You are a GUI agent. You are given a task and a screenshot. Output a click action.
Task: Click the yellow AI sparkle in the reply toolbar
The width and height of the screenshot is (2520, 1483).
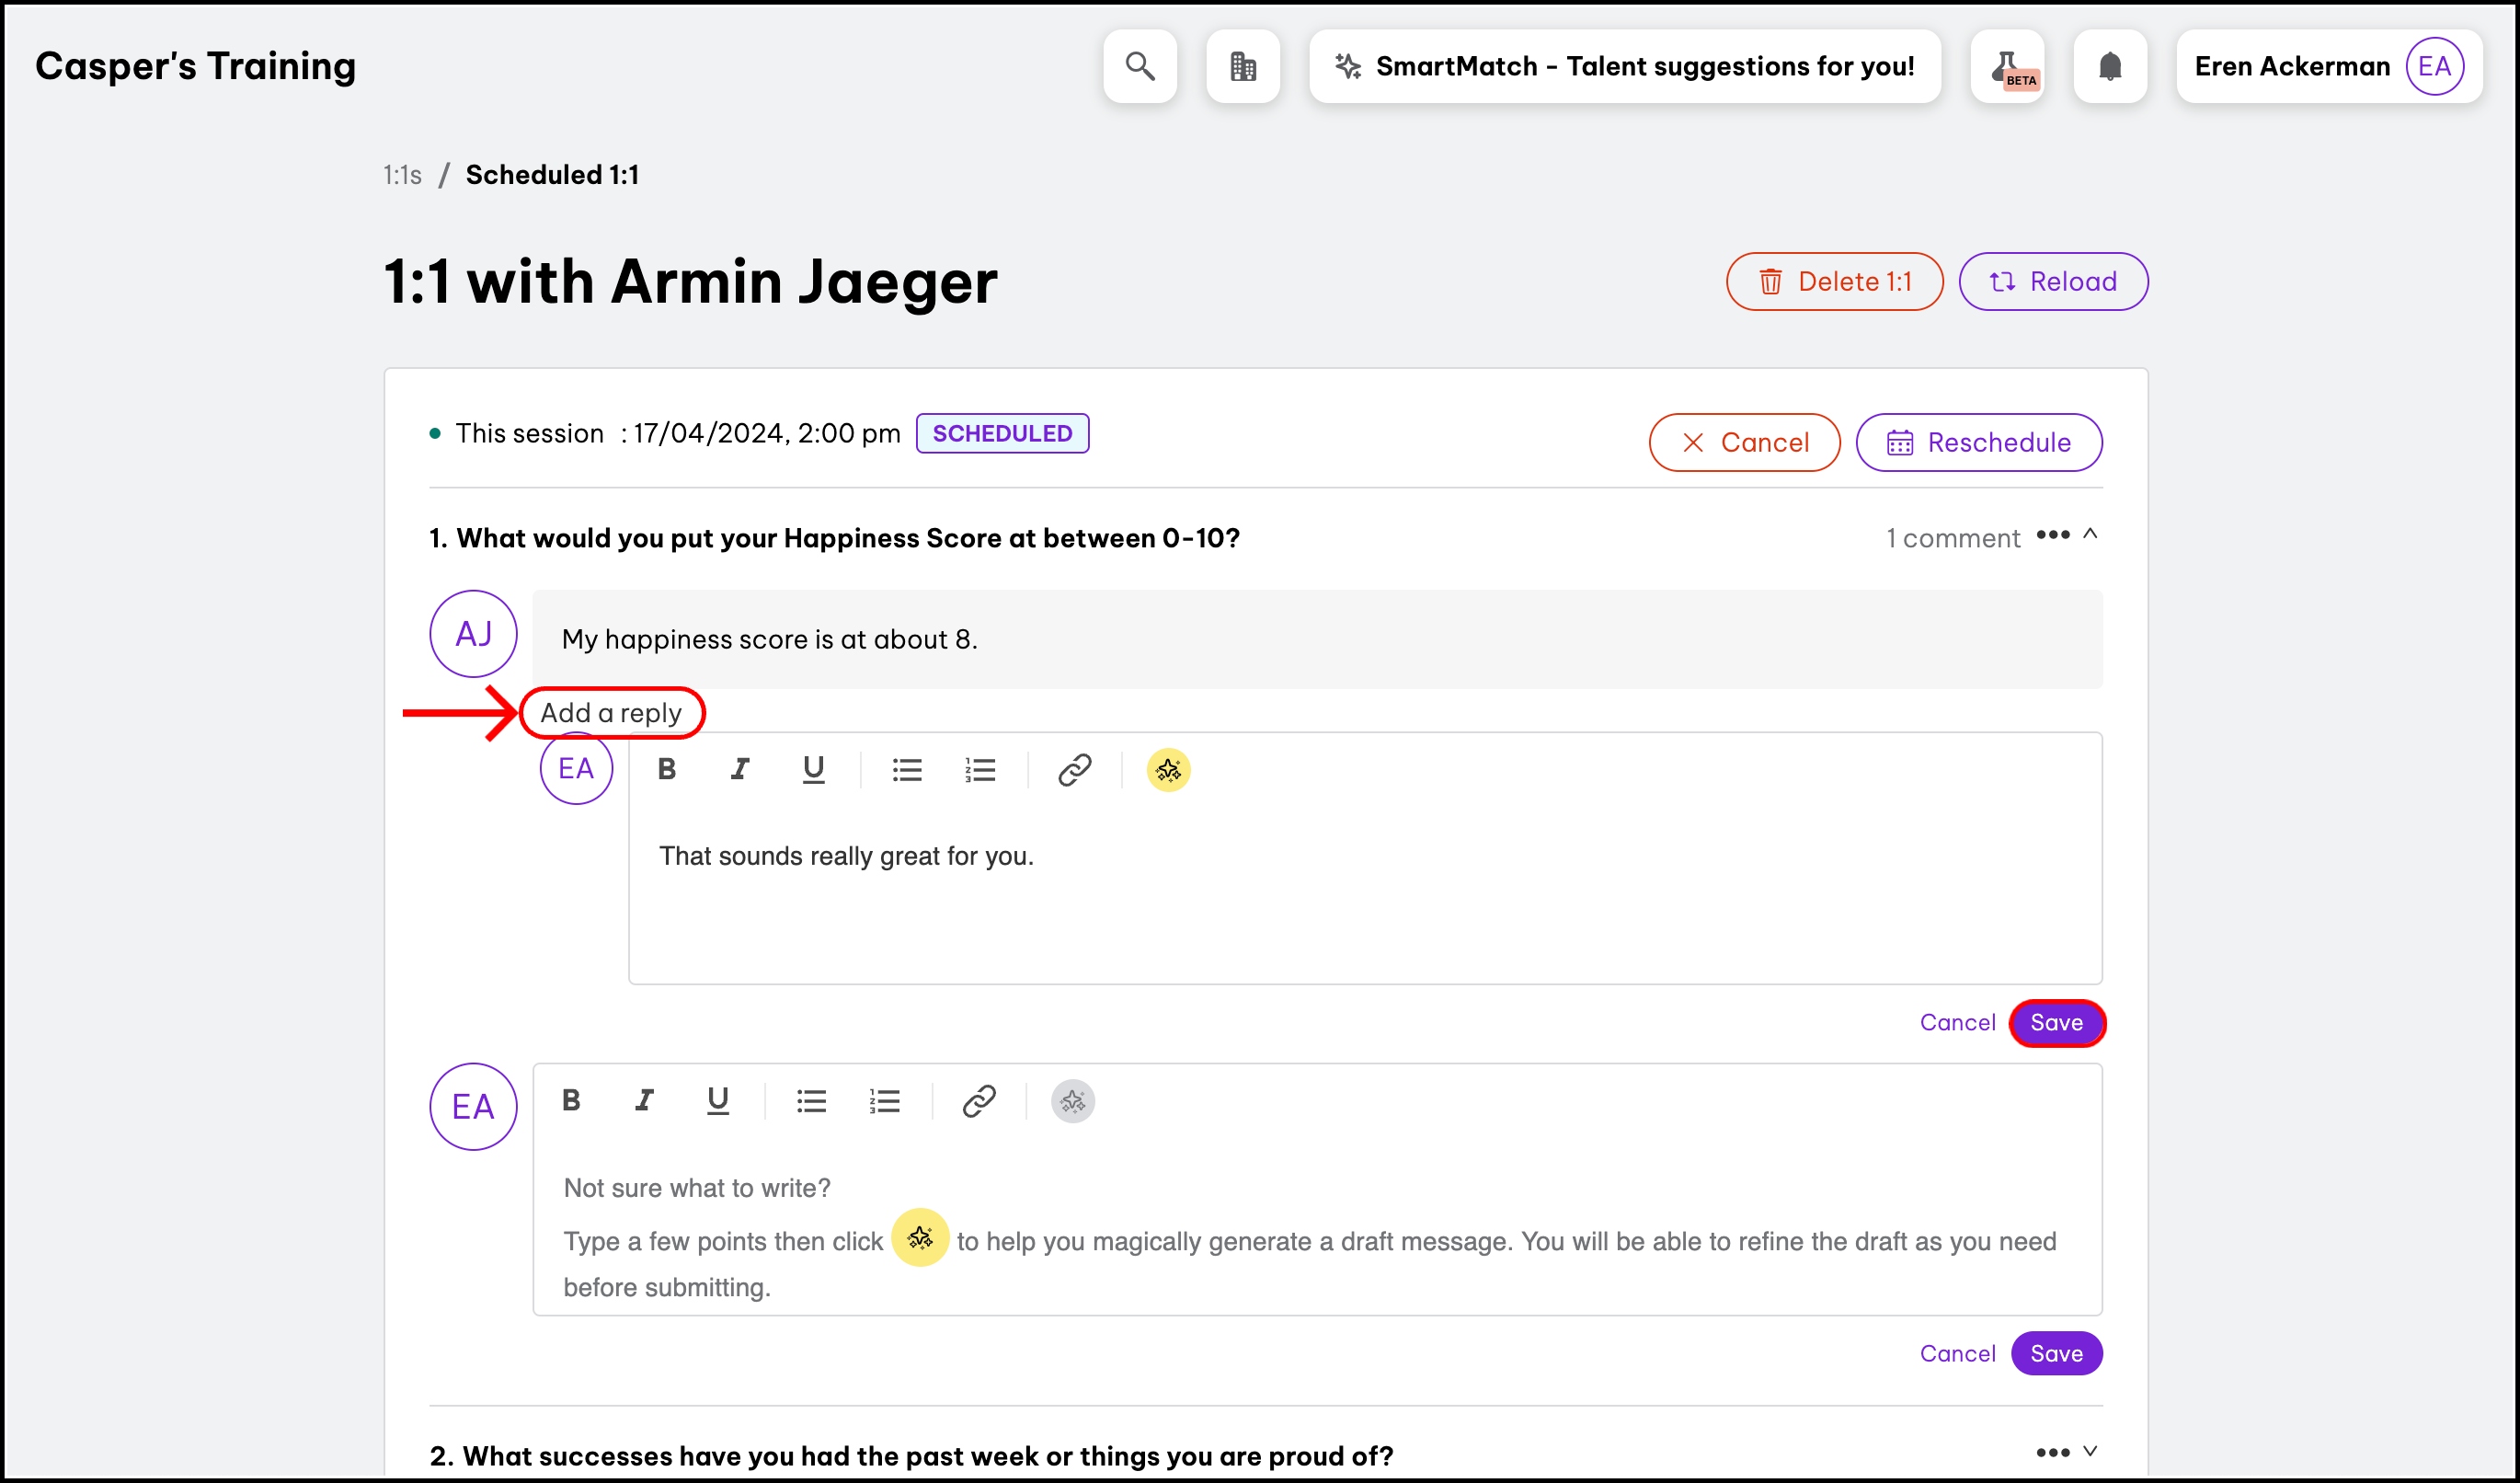click(x=1168, y=769)
